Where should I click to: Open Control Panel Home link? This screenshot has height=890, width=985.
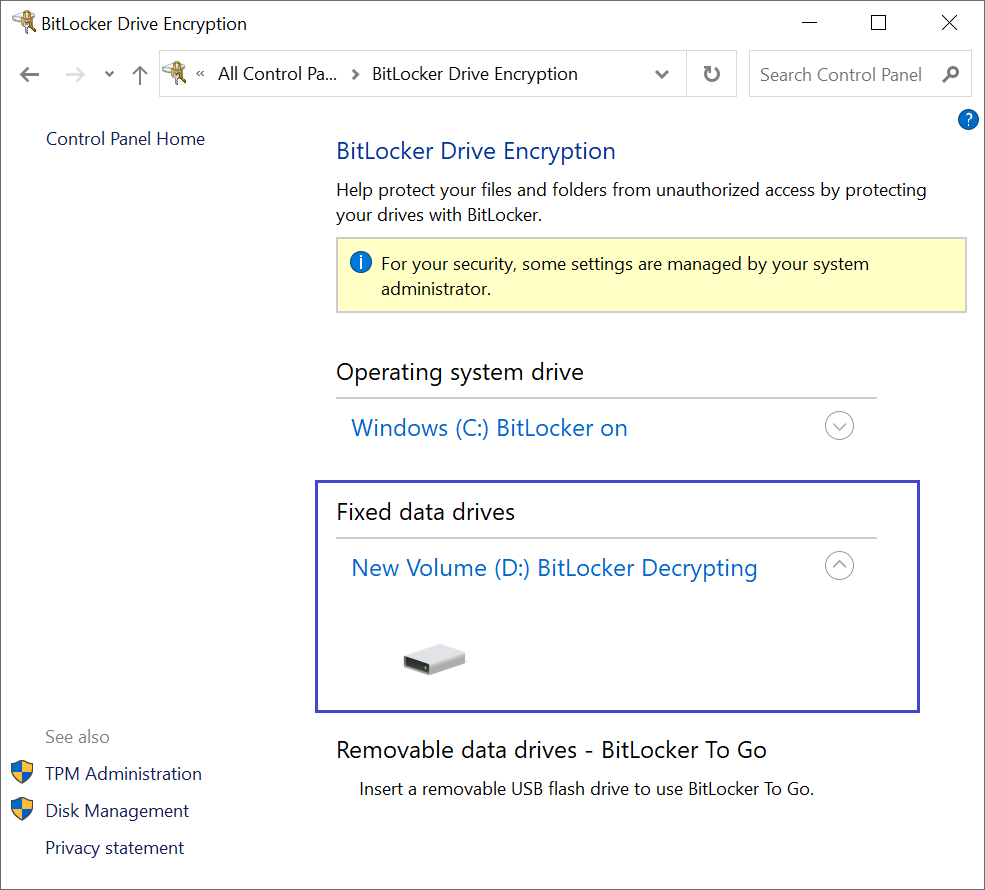click(x=125, y=139)
